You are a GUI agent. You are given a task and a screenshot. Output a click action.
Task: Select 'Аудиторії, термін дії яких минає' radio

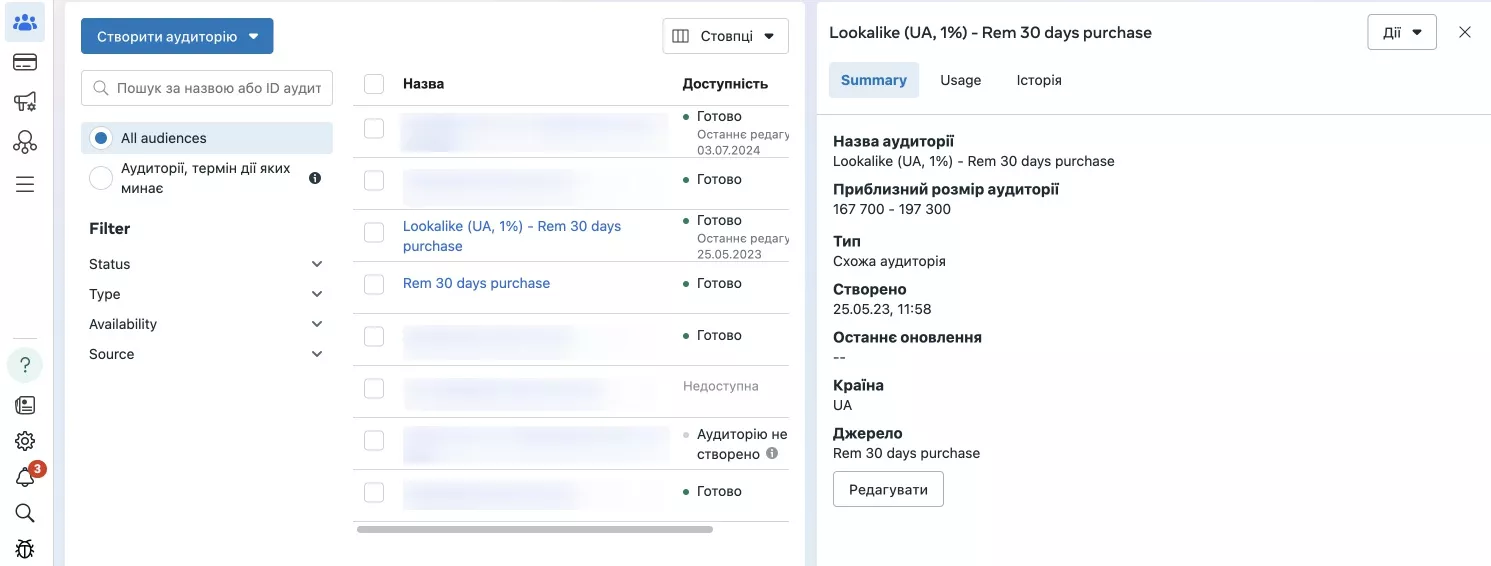coord(101,178)
